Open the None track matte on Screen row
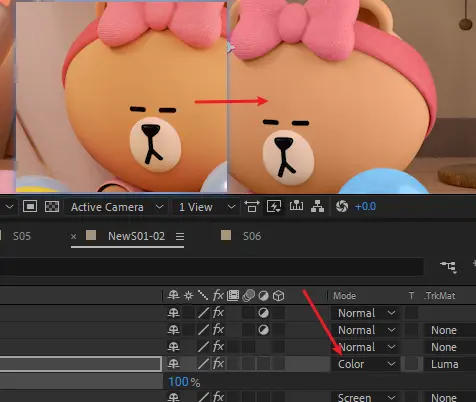This screenshot has width=476, height=402. [450, 397]
